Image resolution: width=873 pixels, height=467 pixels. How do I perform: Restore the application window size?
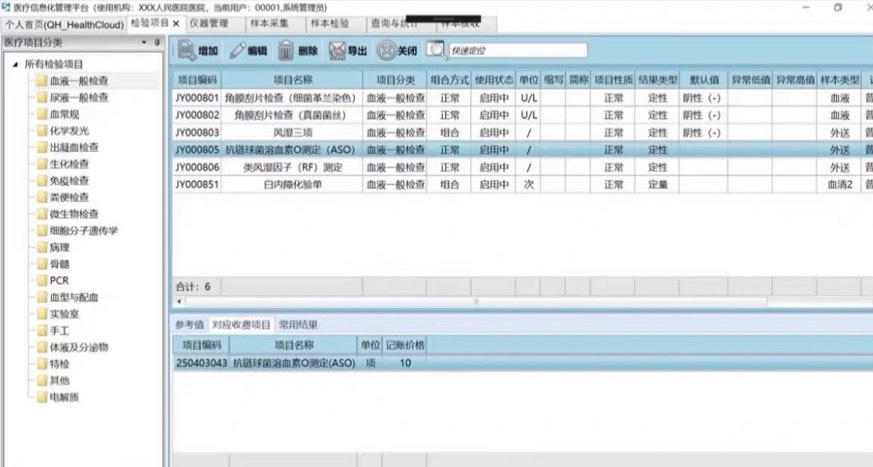(x=837, y=8)
